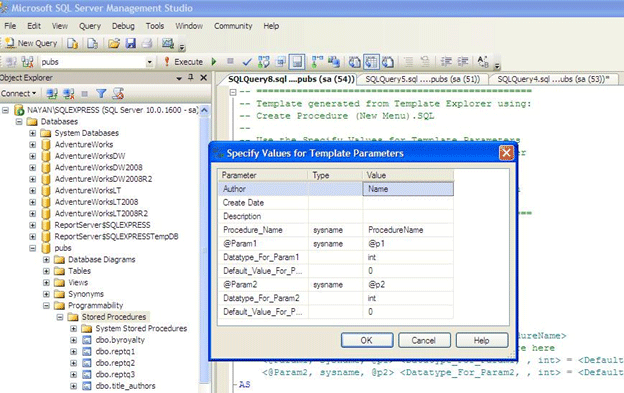624x393 pixels.
Task: Click the New Query toolbar button
Action: (x=31, y=43)
